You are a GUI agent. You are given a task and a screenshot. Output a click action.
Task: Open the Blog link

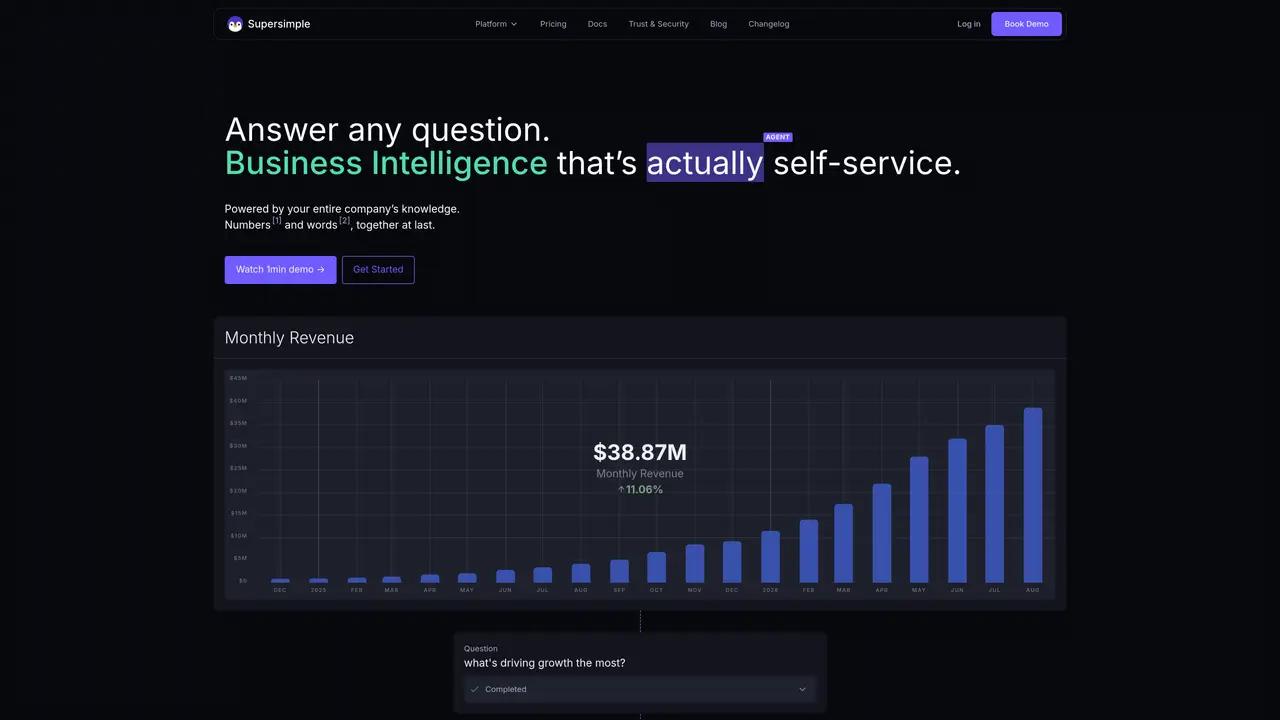pos(718,24)
